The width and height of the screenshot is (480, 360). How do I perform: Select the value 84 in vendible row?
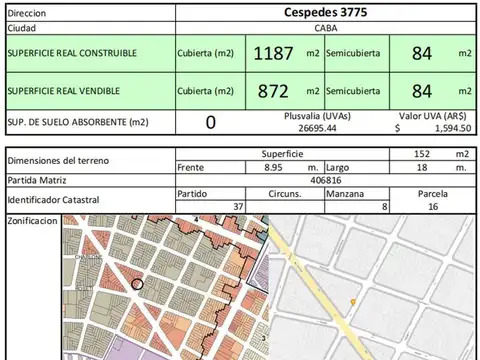point(422,91)
